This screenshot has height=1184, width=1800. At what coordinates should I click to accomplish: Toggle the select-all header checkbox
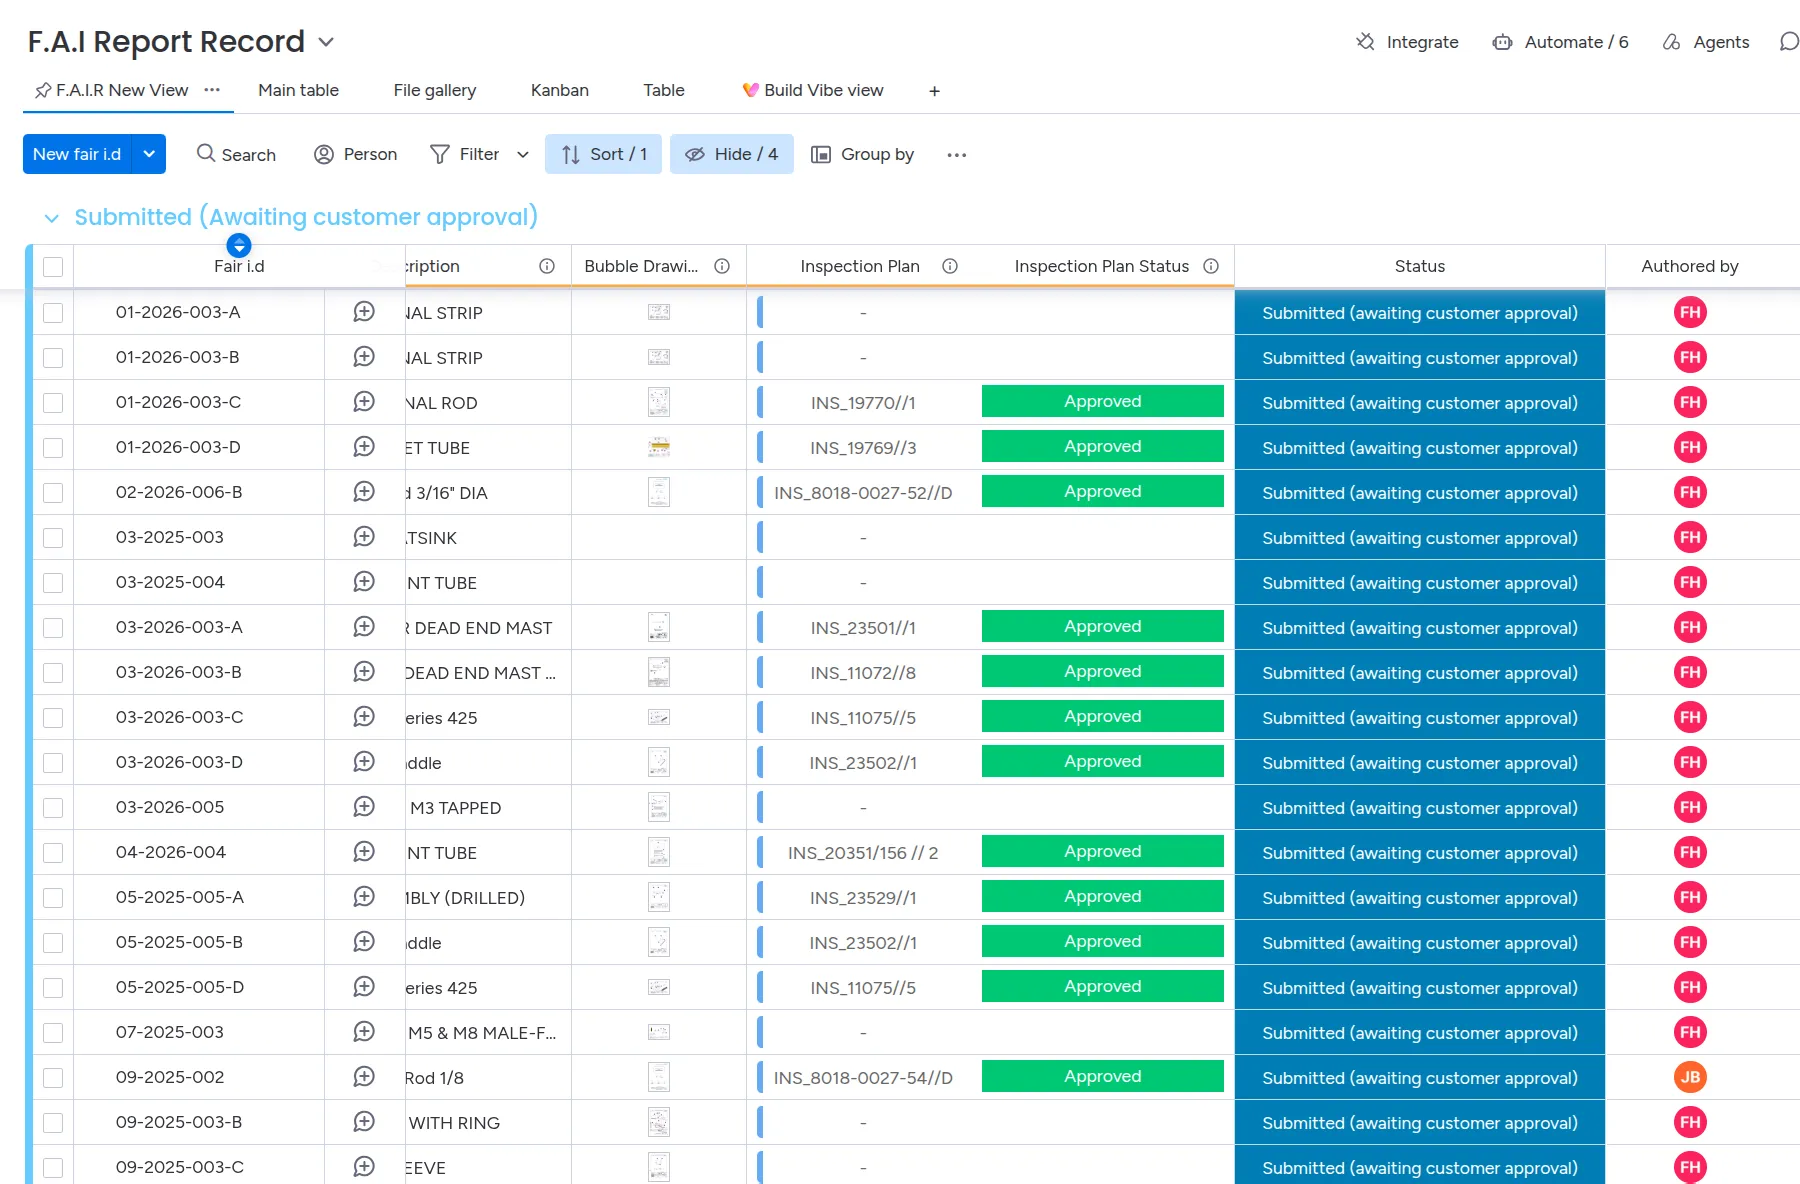[53, 267]
